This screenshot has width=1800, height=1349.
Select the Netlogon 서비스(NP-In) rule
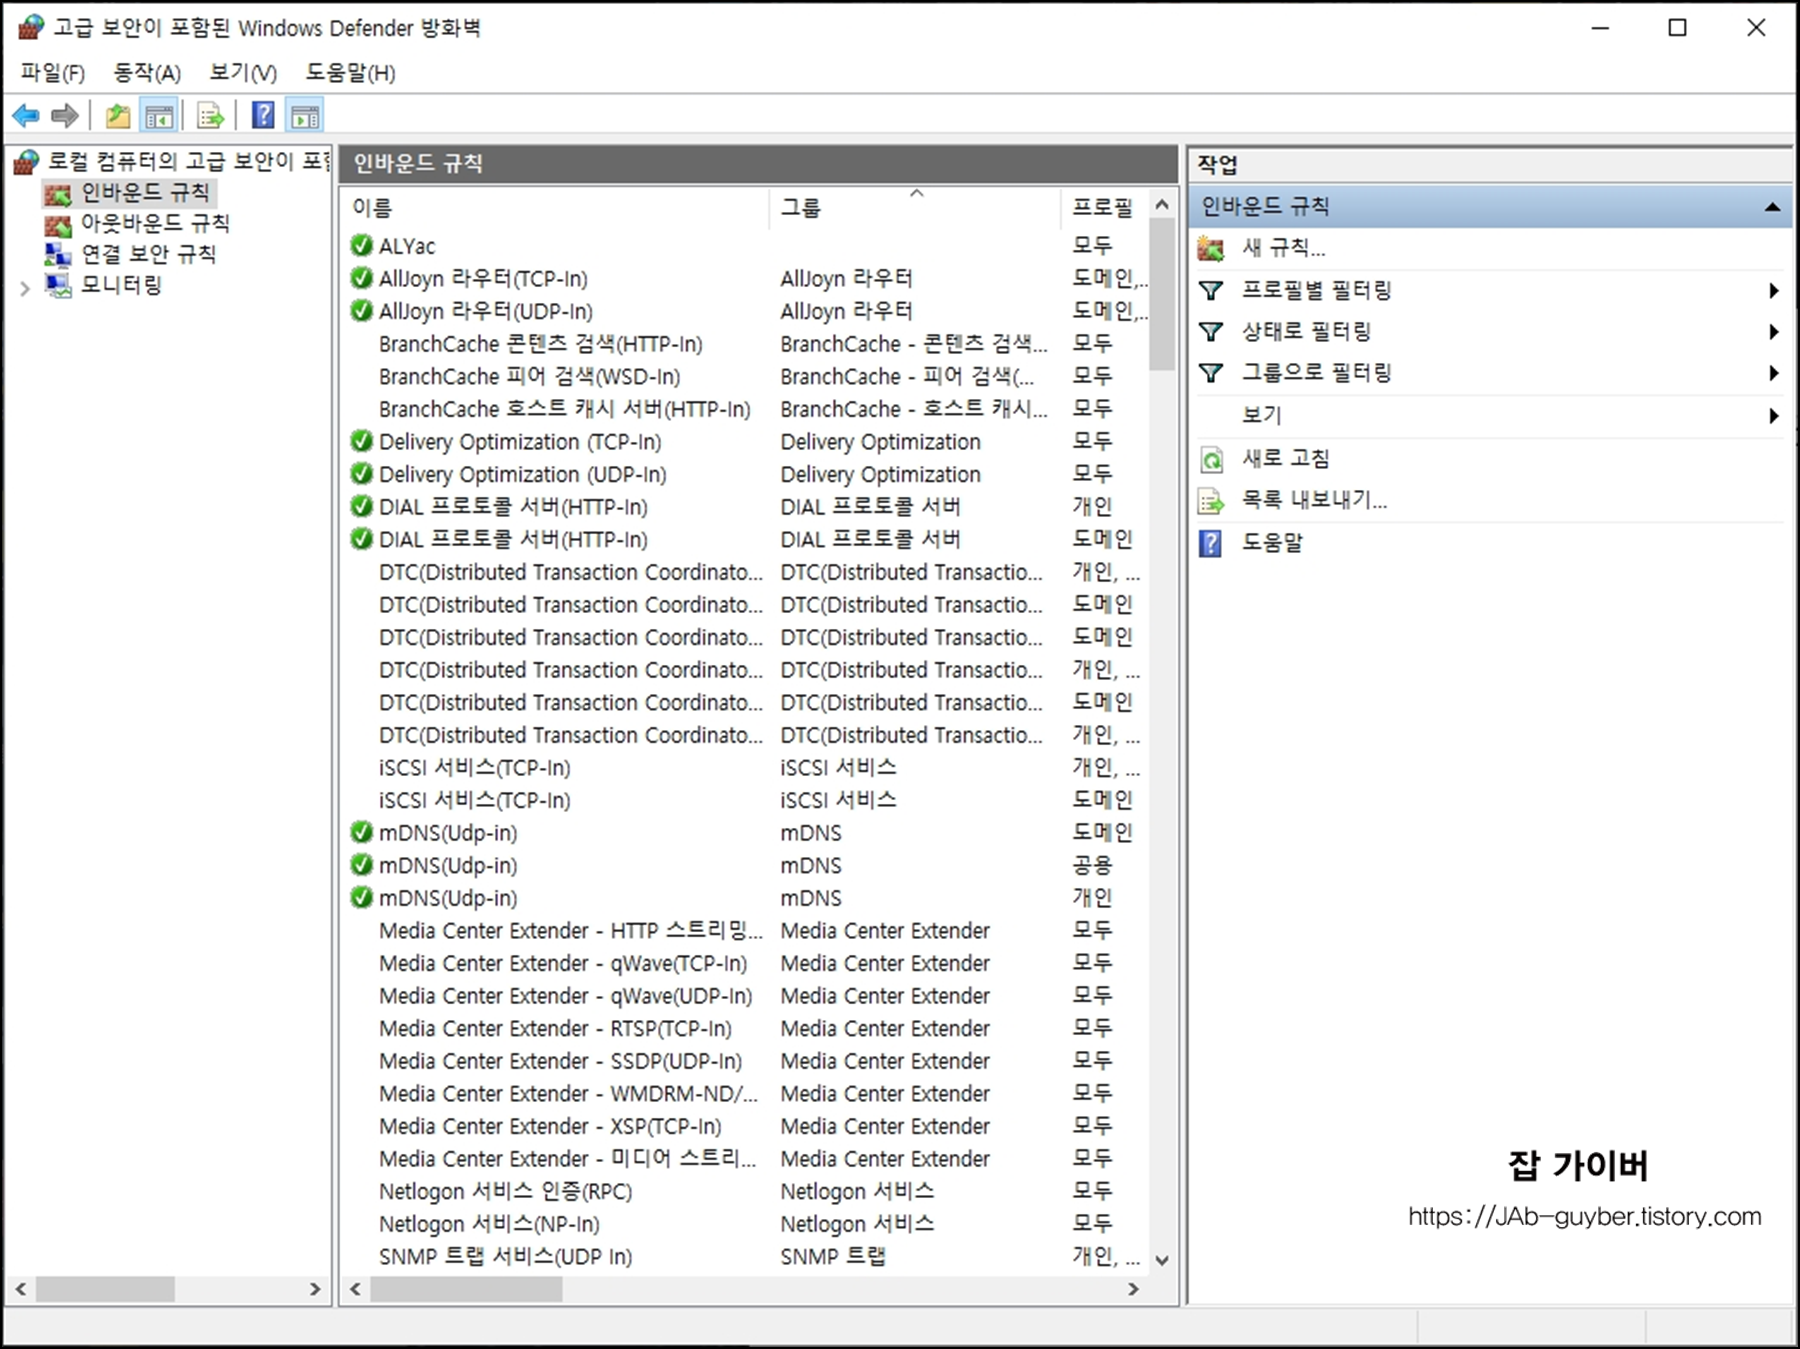(745, 1224)
